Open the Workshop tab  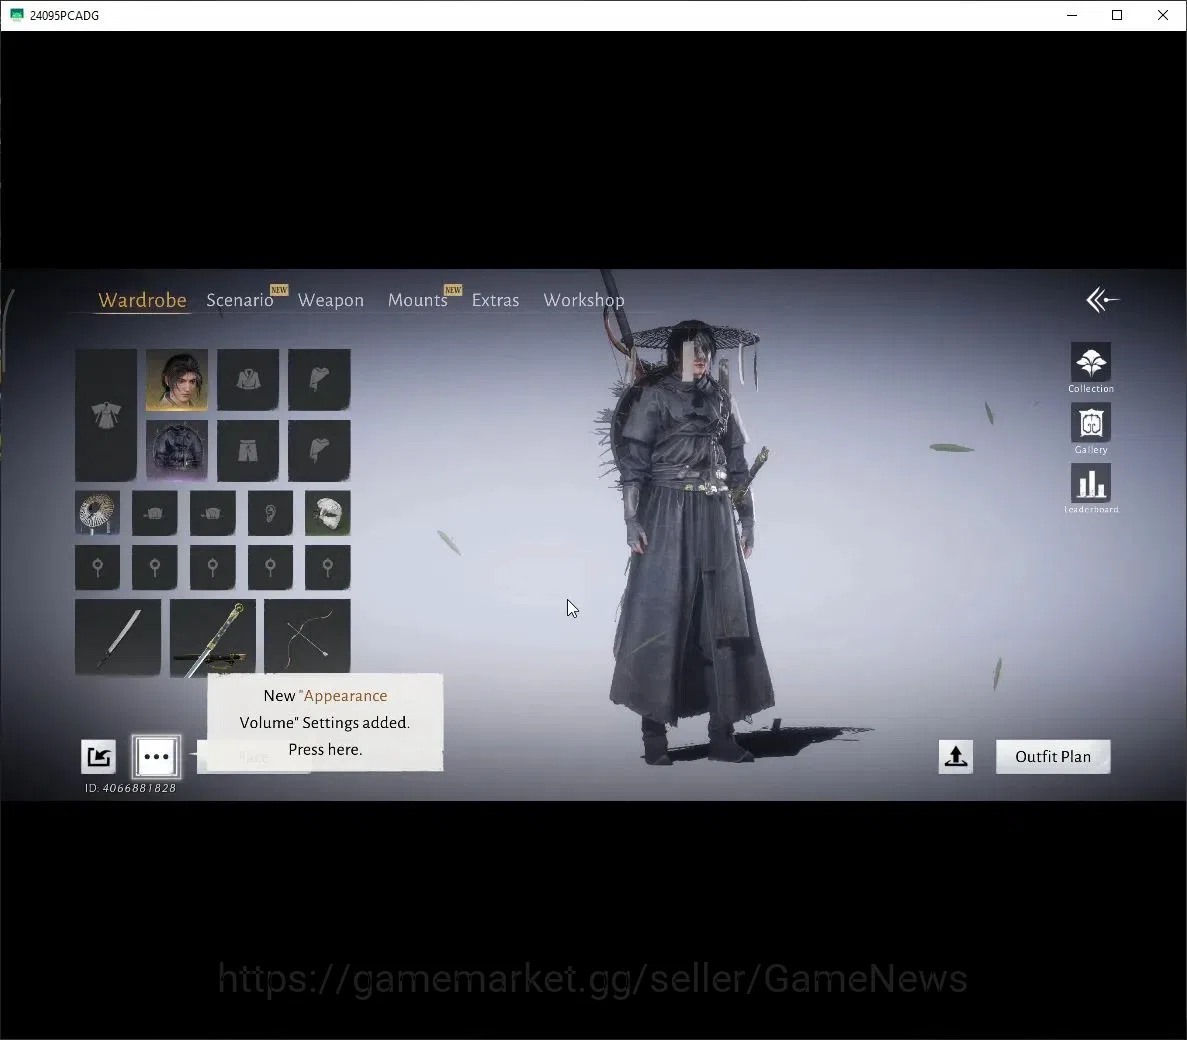click(584, 300)
